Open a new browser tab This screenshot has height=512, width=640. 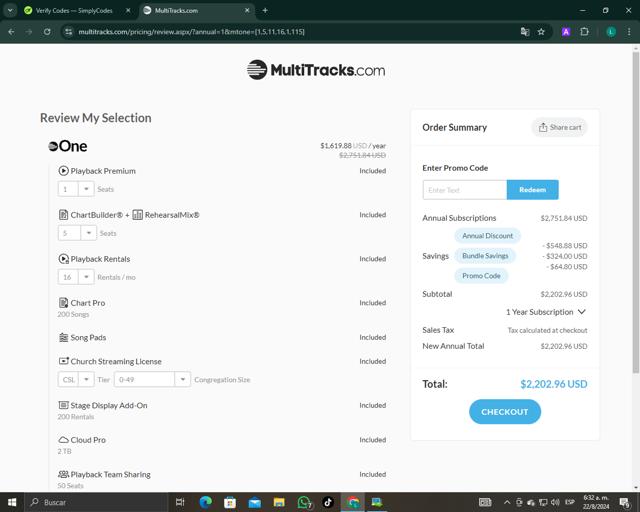[265, 11]
